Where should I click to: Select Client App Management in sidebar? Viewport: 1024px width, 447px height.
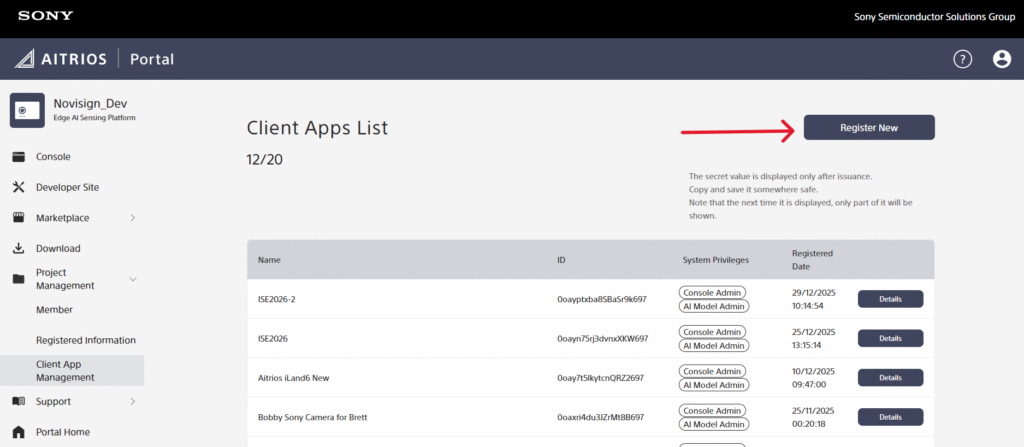point(66,370)
